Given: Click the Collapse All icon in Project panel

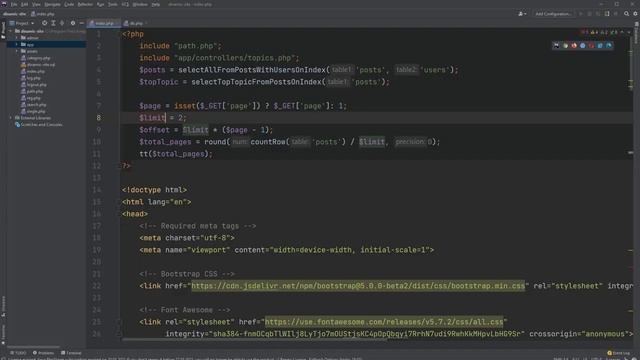Looking at the screenshot, I should pyautogui.click(x=62, y=23).
